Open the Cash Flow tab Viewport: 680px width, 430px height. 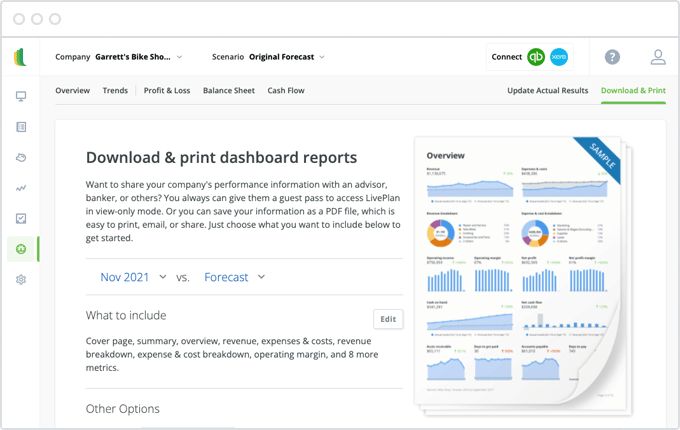286,91
